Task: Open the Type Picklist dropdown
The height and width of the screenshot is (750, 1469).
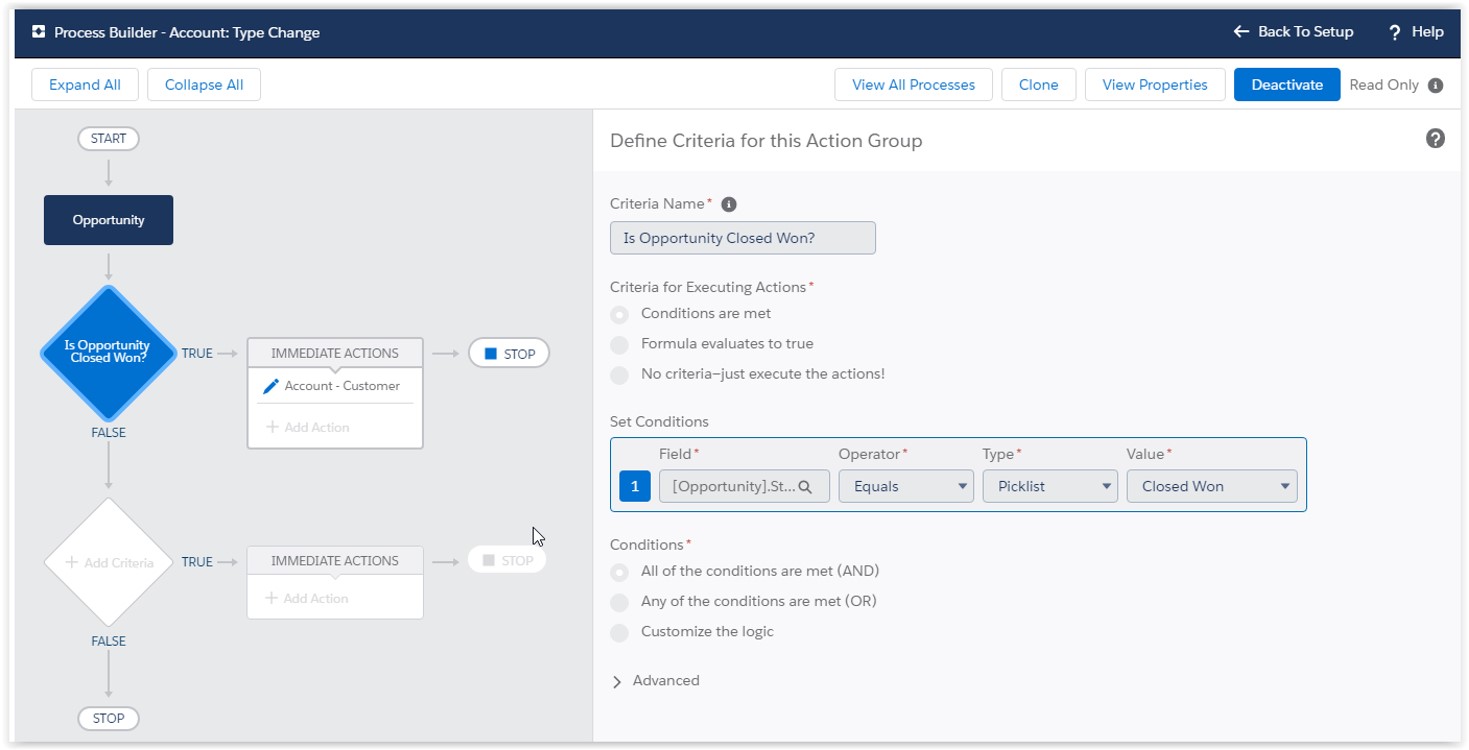Action: pos(1049,487)
